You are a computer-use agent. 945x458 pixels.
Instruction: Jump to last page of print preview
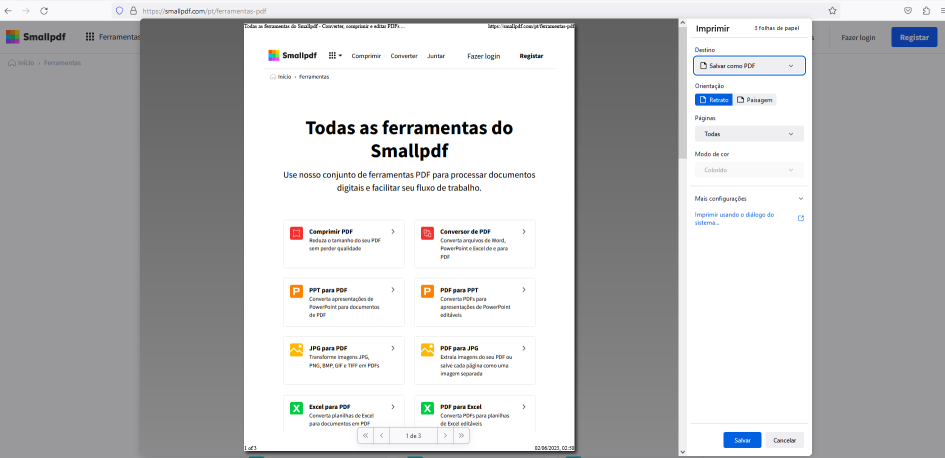[x=461, y=435]
